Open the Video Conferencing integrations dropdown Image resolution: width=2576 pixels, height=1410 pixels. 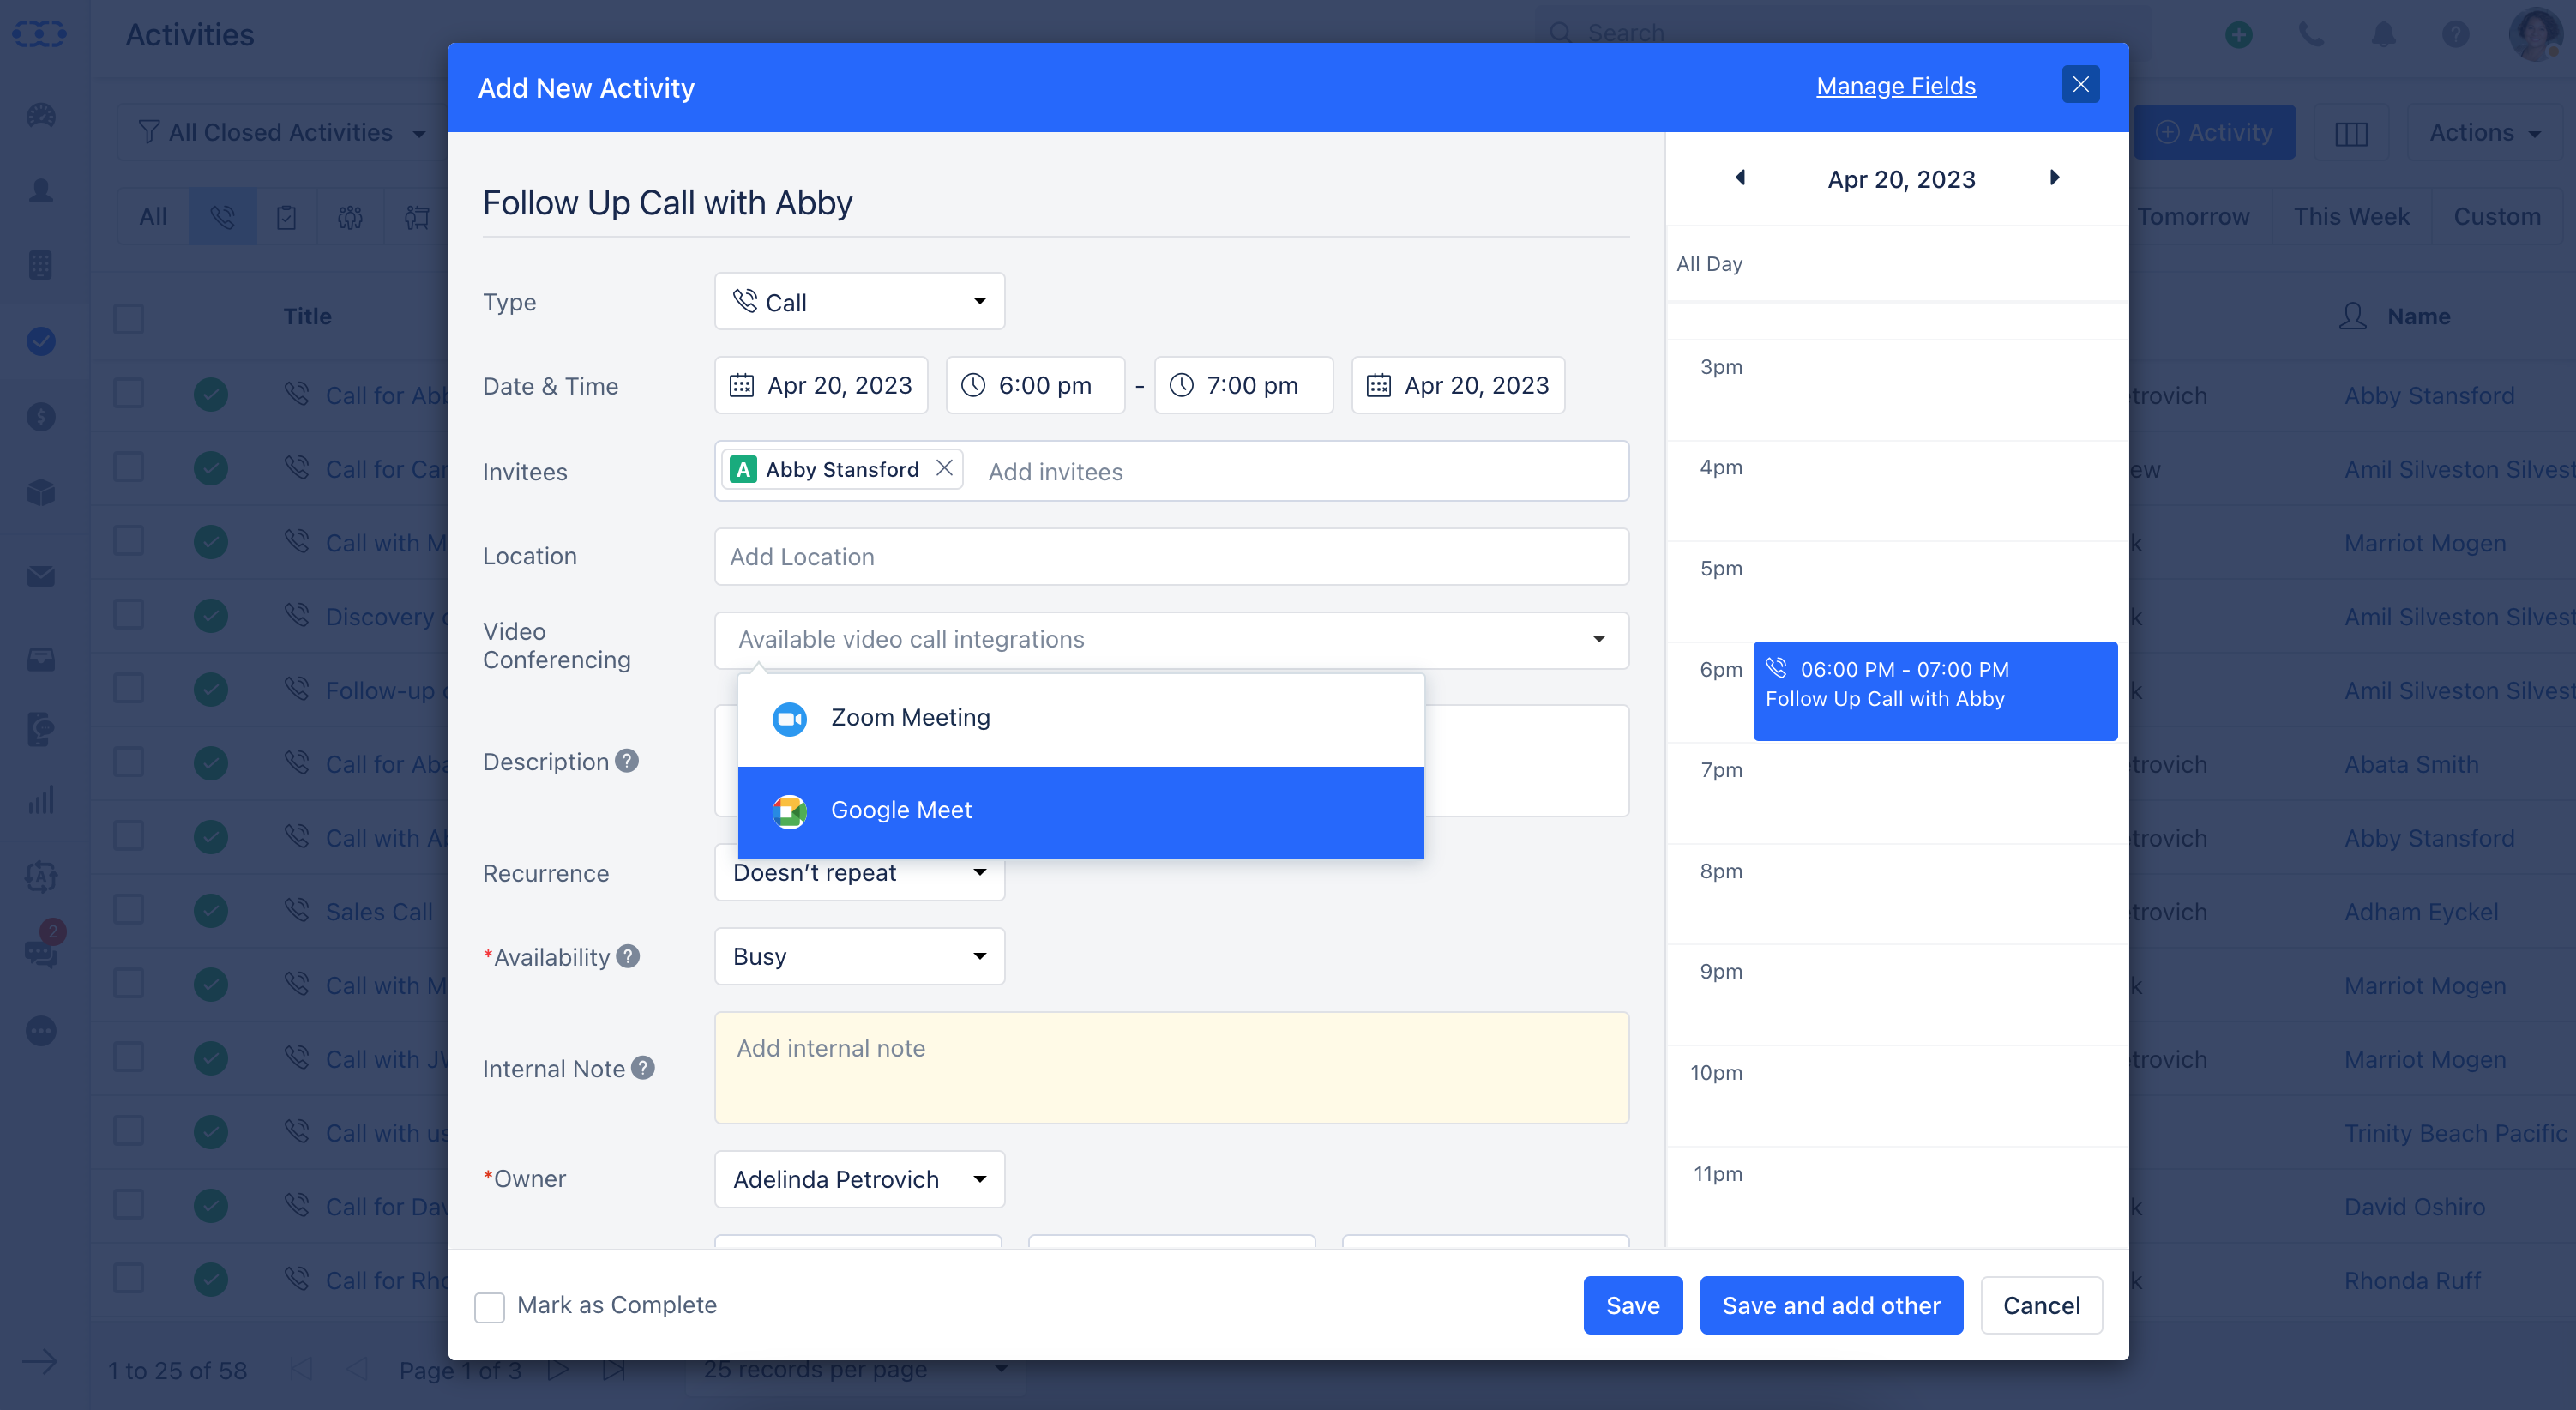point(1171,640)
